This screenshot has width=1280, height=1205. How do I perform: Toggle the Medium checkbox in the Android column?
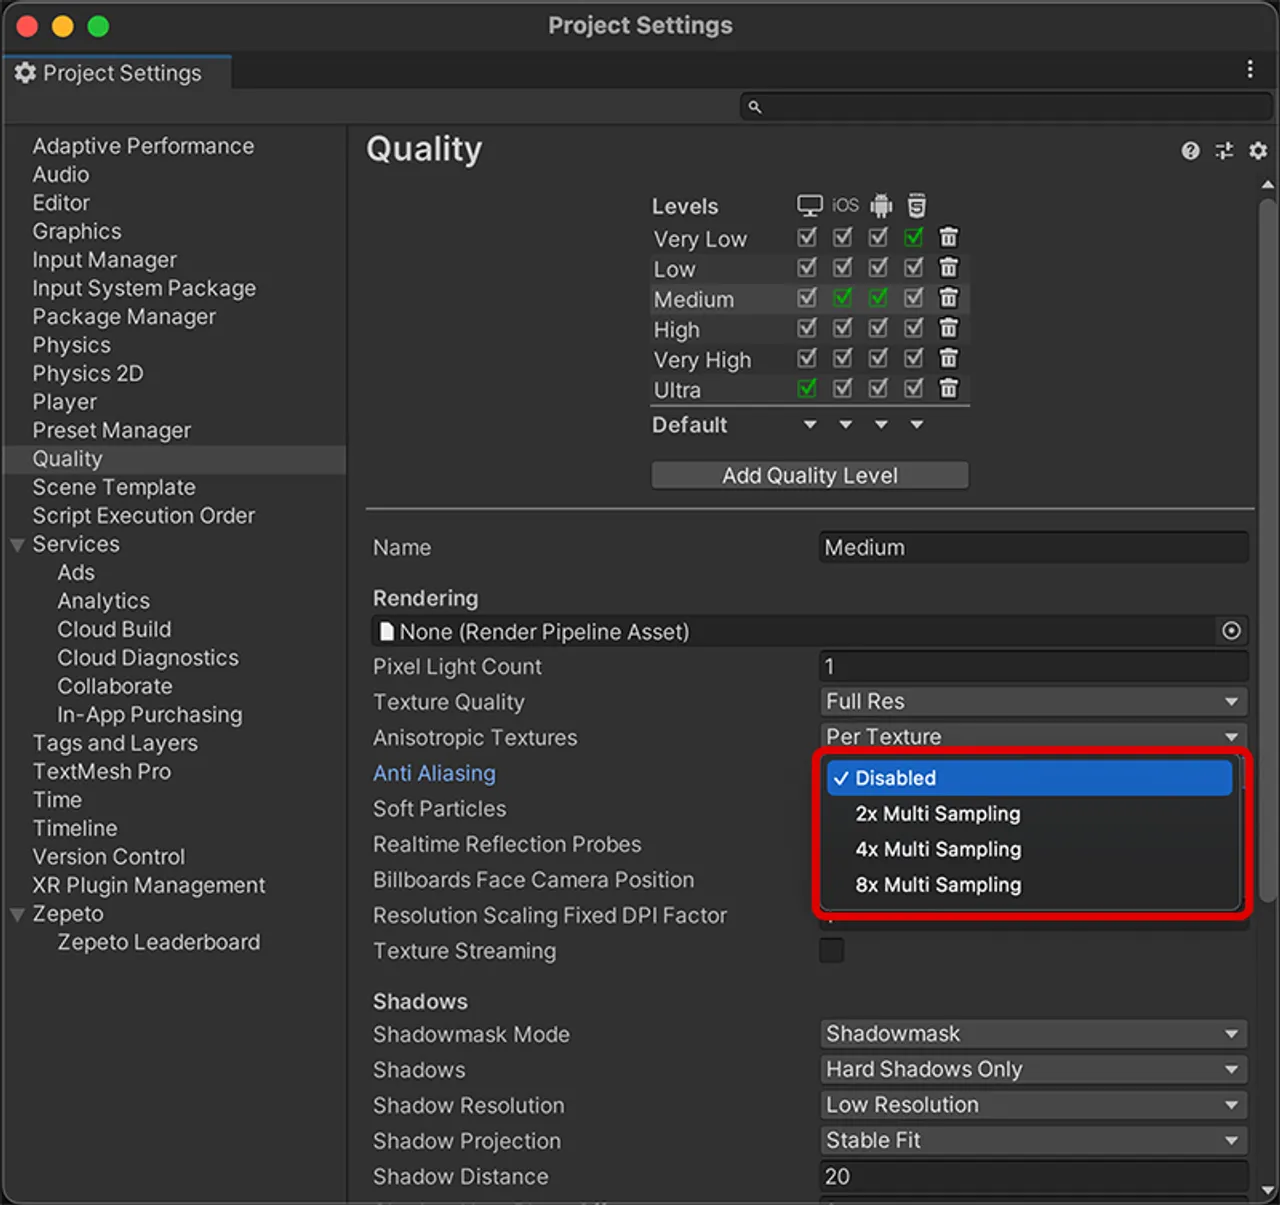click(878, 297)
